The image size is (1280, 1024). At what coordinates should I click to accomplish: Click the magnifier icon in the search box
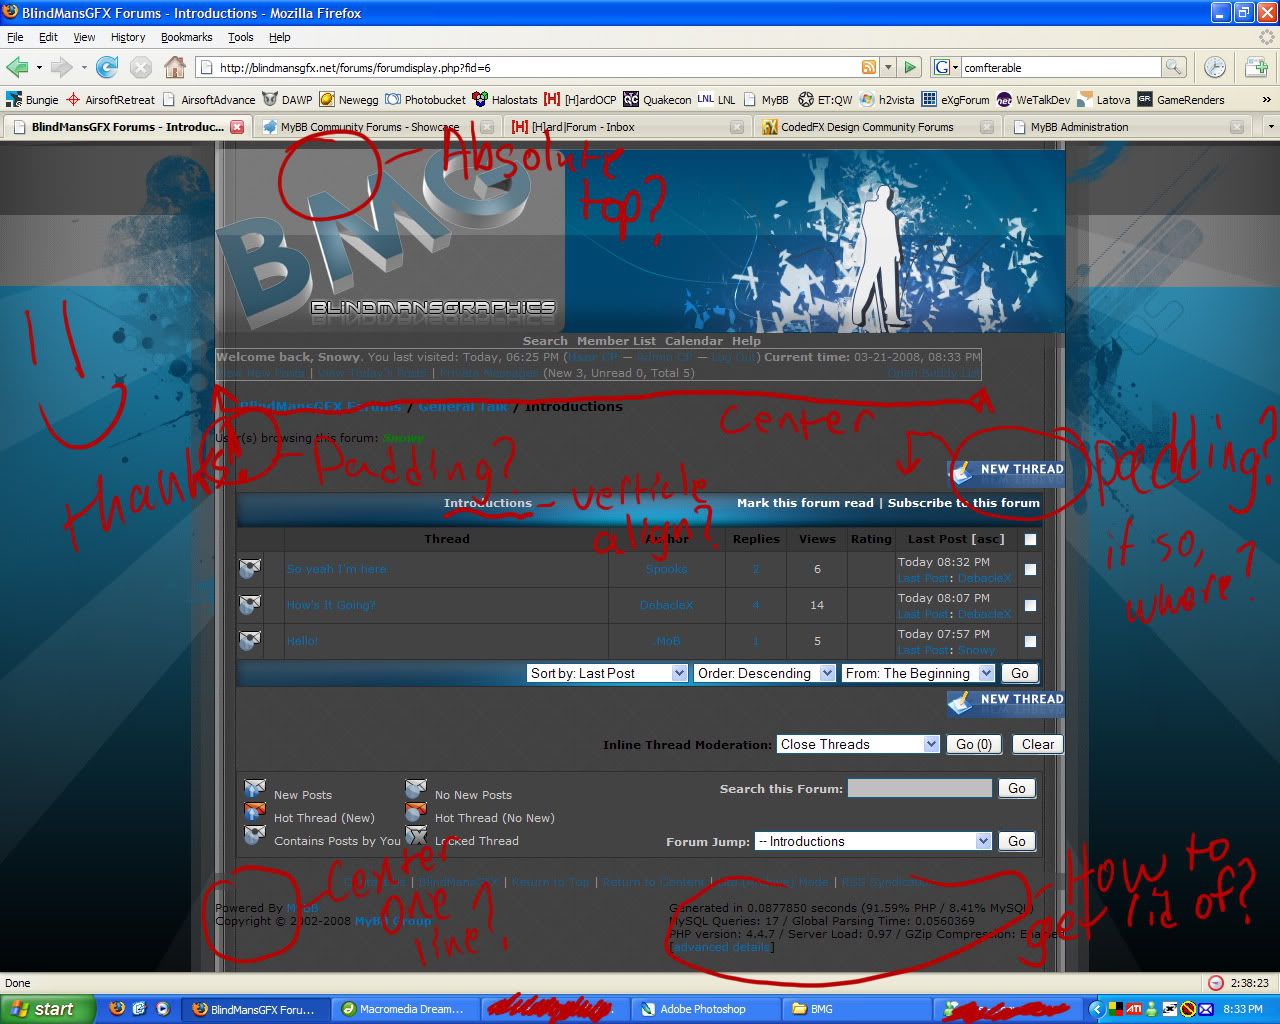click(1174, 68)
